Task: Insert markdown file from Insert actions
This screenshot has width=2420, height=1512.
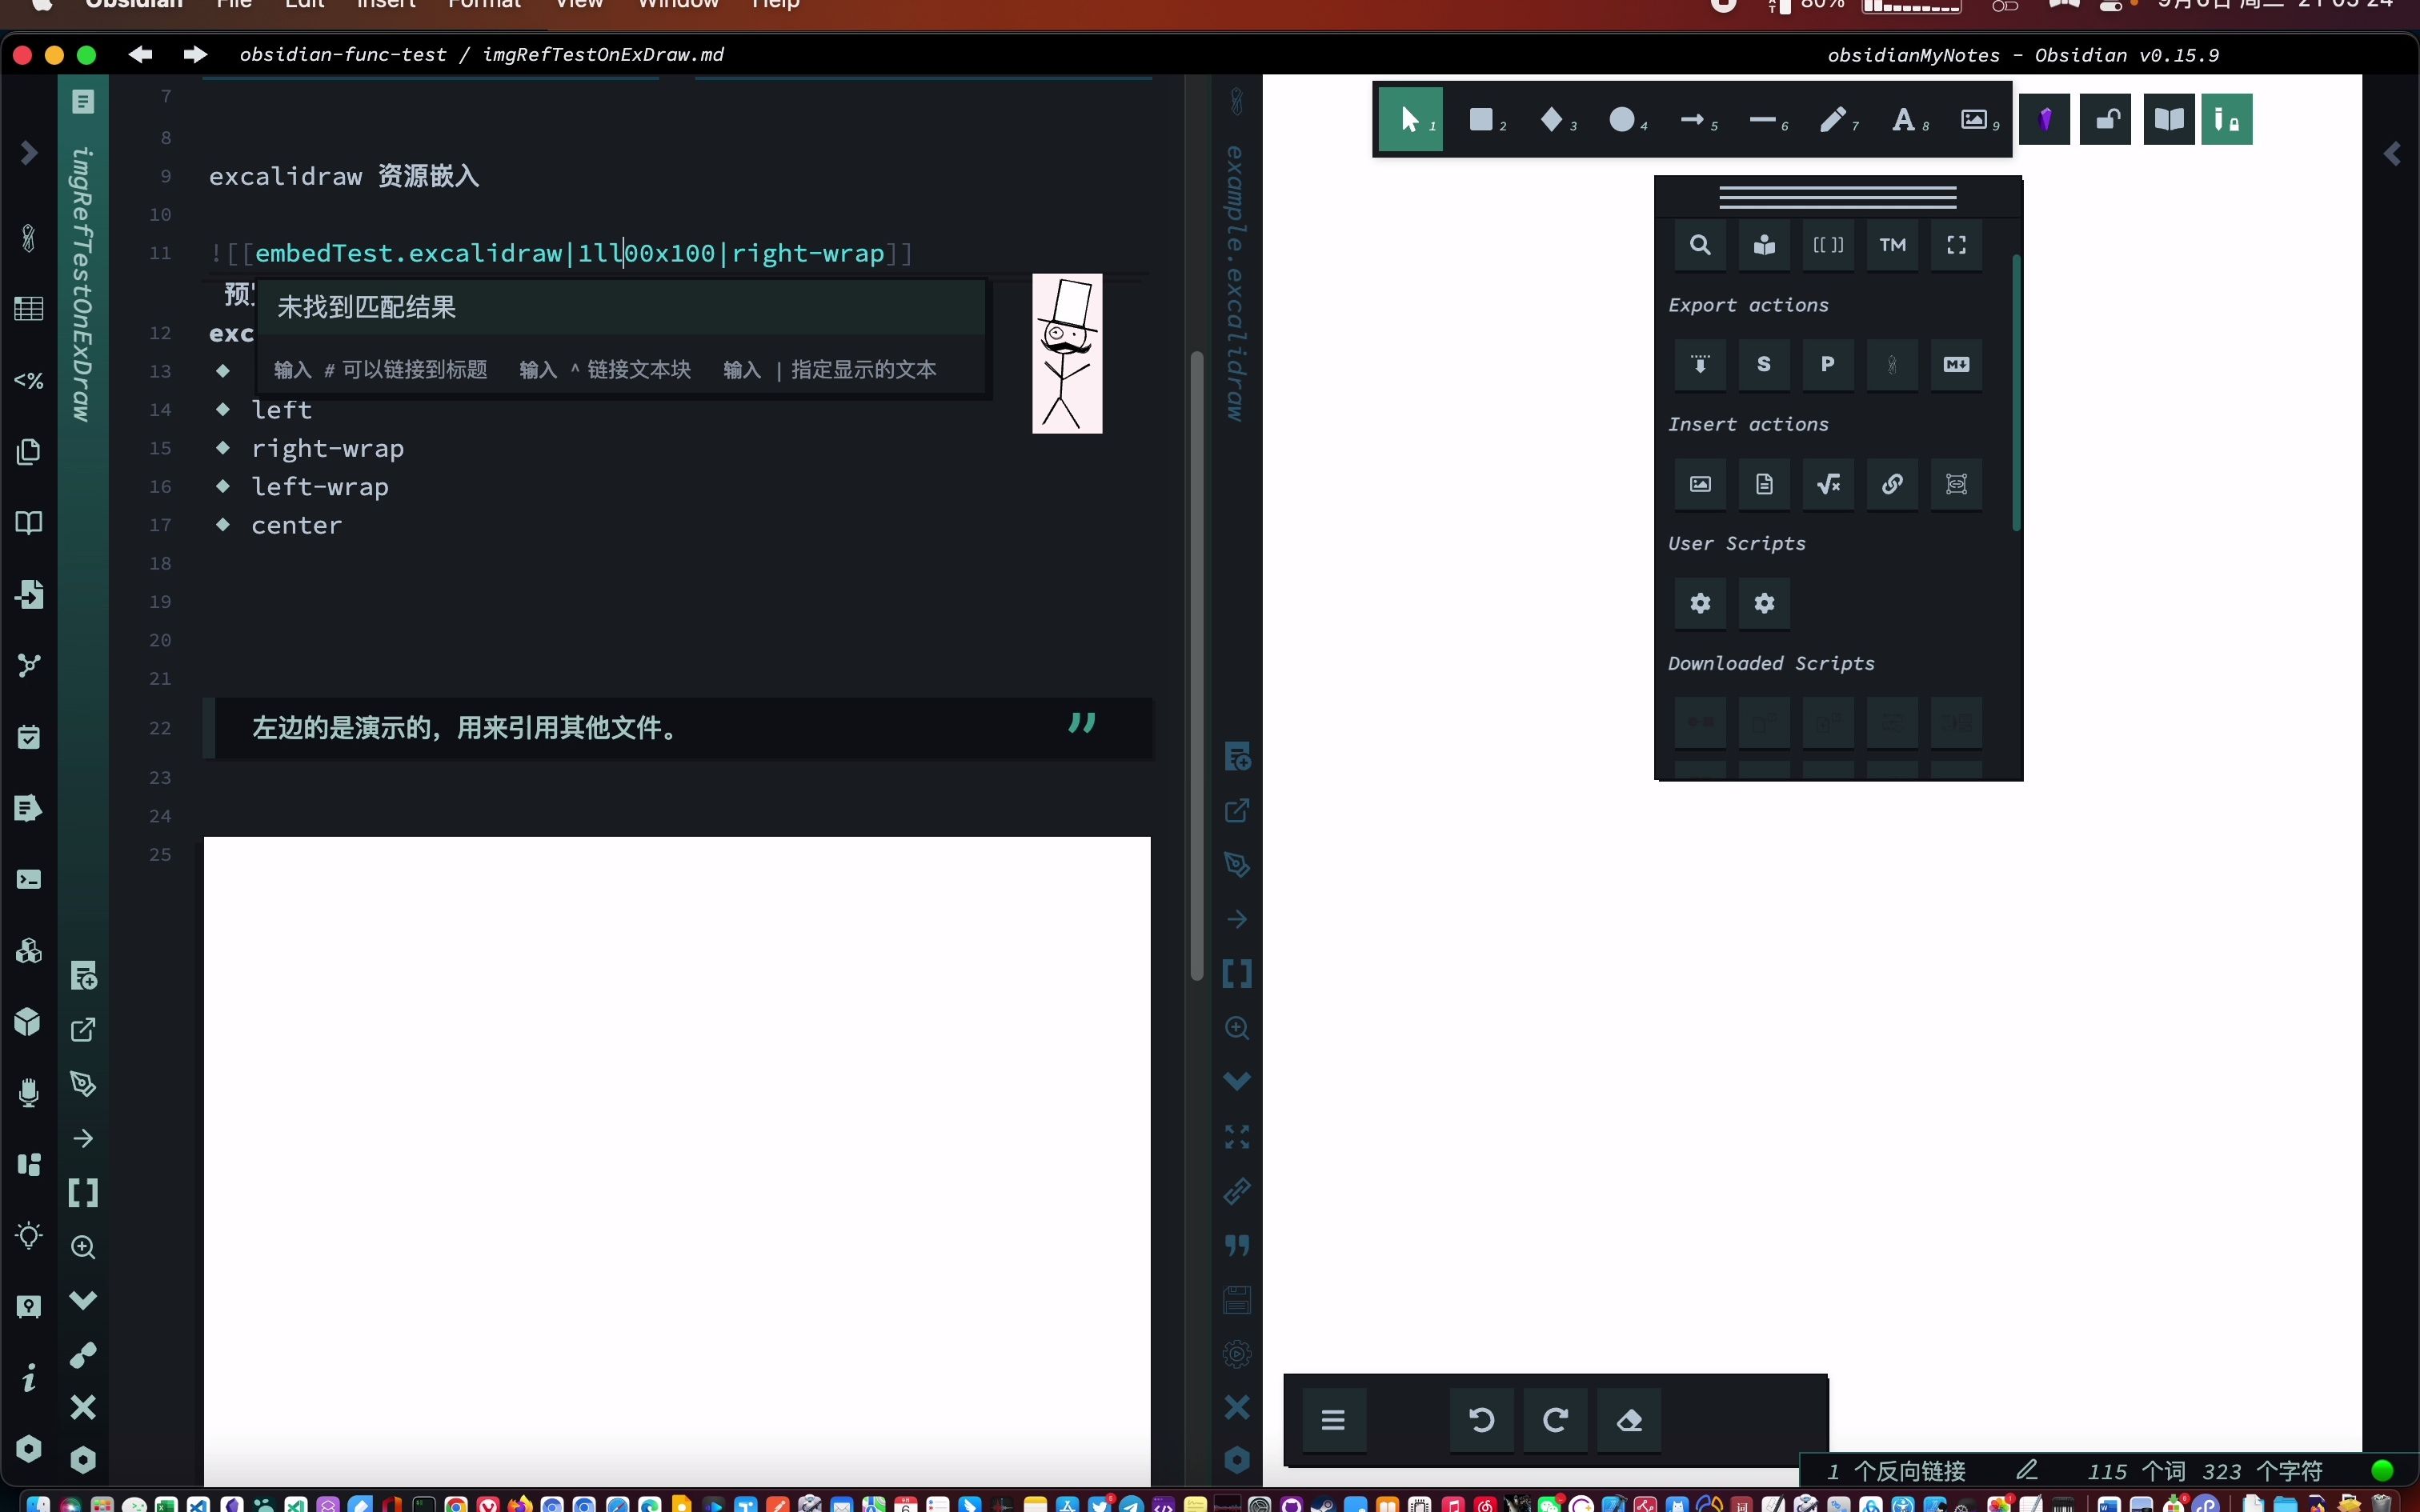Action: (x=1764, y=484)
